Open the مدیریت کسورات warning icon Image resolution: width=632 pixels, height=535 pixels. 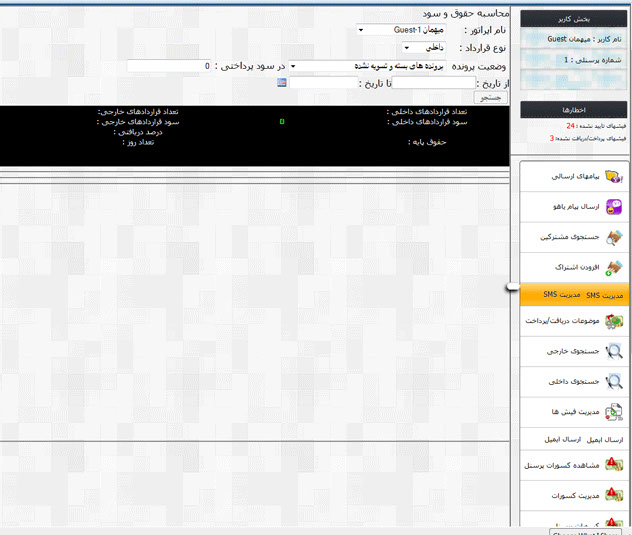coord(614,495)
